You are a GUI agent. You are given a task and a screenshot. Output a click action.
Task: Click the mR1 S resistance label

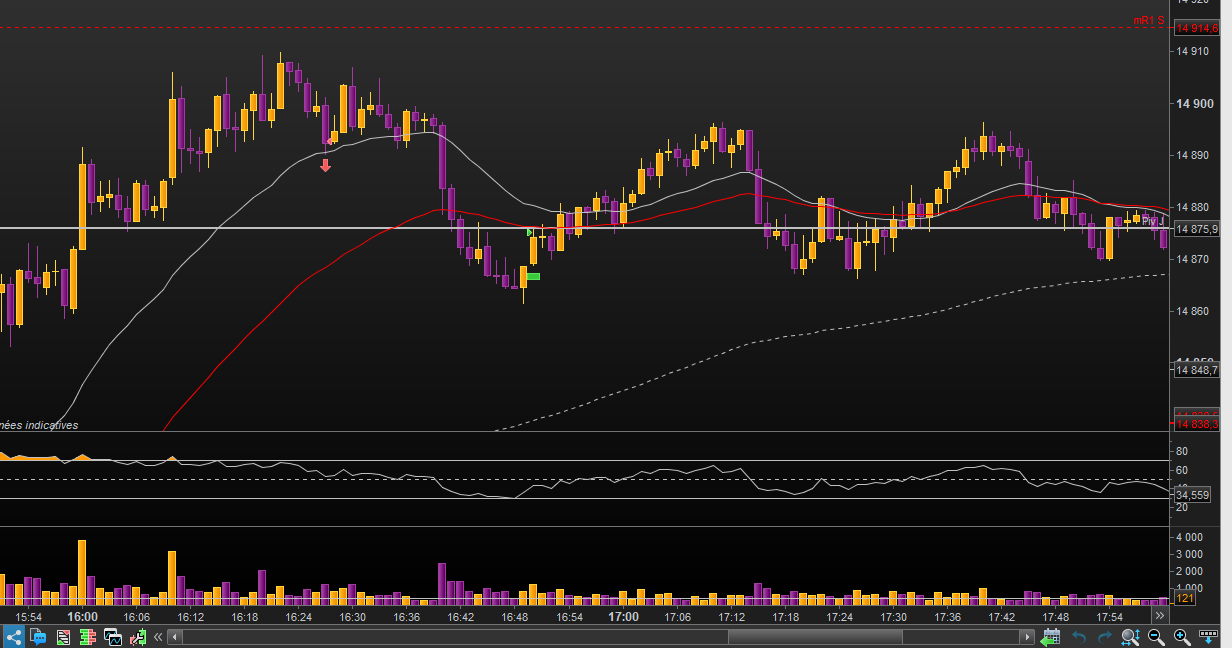(x=1148, y=20)
